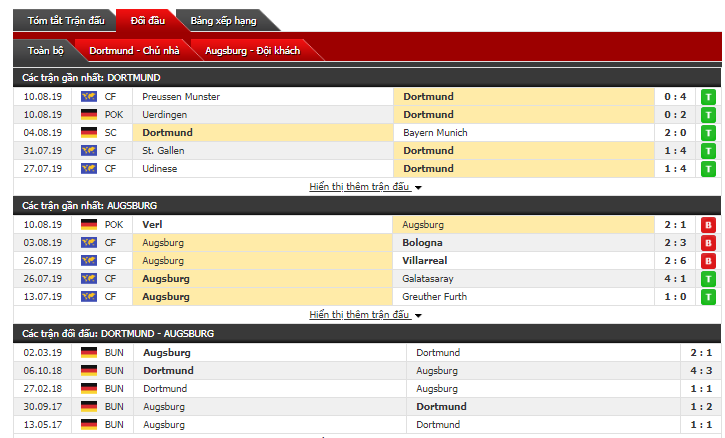Click the German flag in 13.05.17 head-to-head row
Screen dimensions: 725x438
[x=89, y=425]
